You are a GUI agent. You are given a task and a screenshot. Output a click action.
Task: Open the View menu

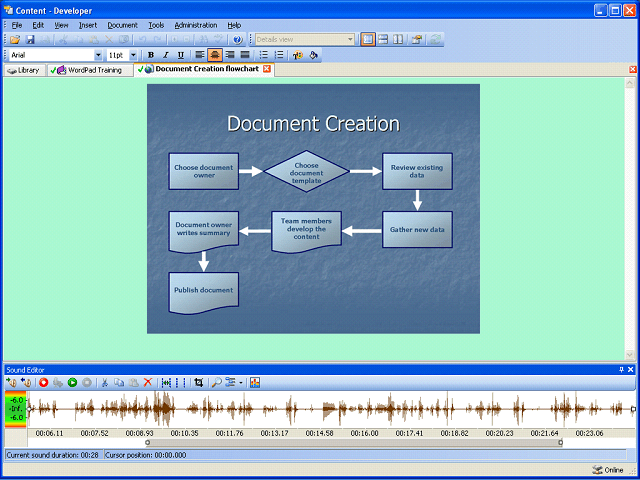click(x=61, y=25)
